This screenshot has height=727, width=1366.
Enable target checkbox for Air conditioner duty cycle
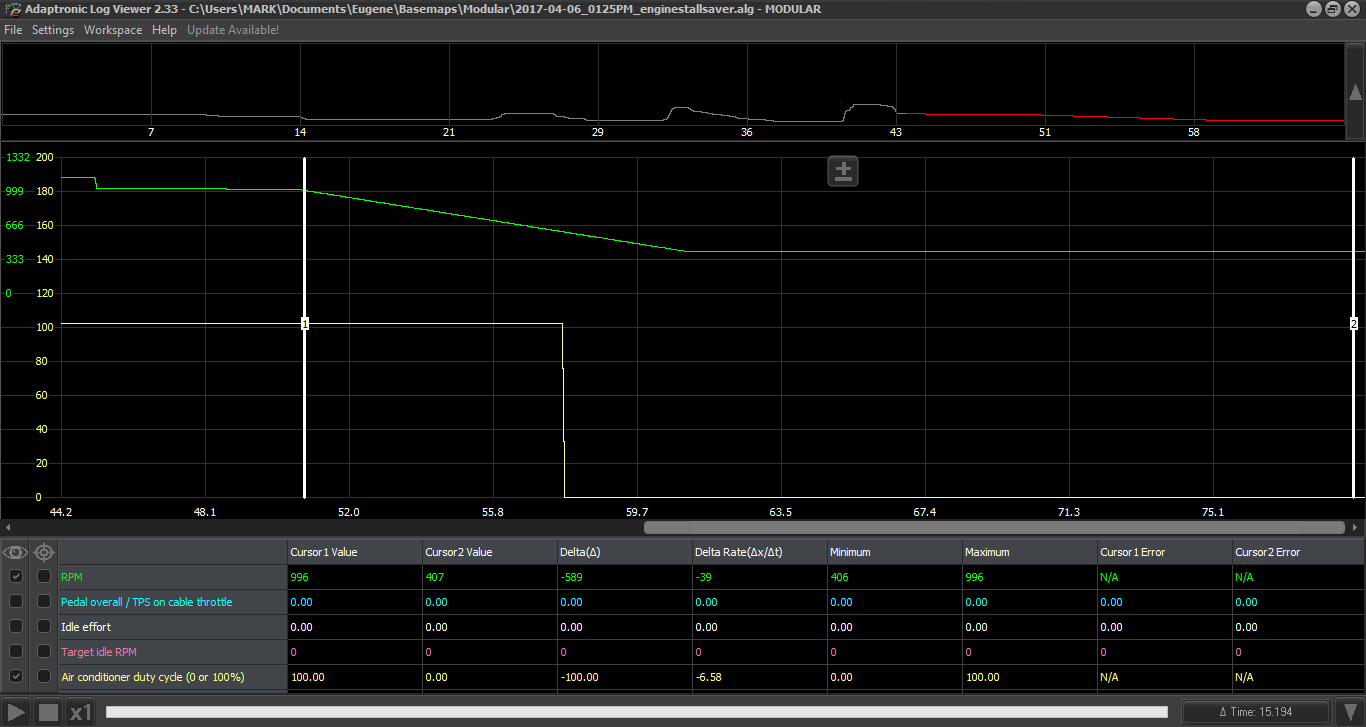pyautogui.click(x=44, y=677)
